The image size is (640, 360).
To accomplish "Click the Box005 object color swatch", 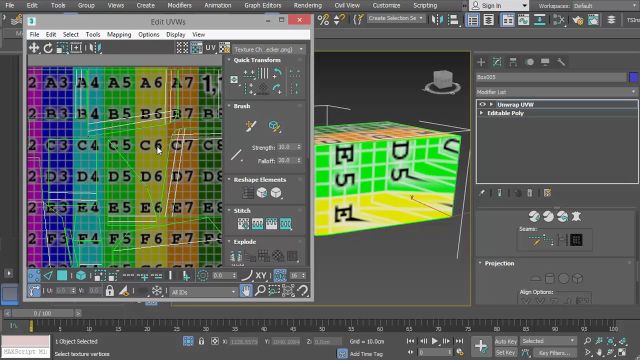I will pos(633,77).
